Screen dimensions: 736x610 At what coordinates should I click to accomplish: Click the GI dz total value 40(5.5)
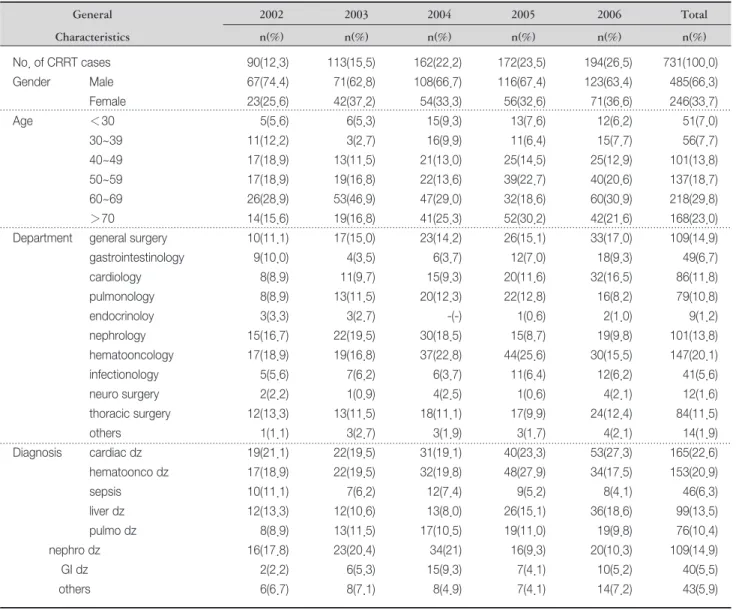[700, 570]
